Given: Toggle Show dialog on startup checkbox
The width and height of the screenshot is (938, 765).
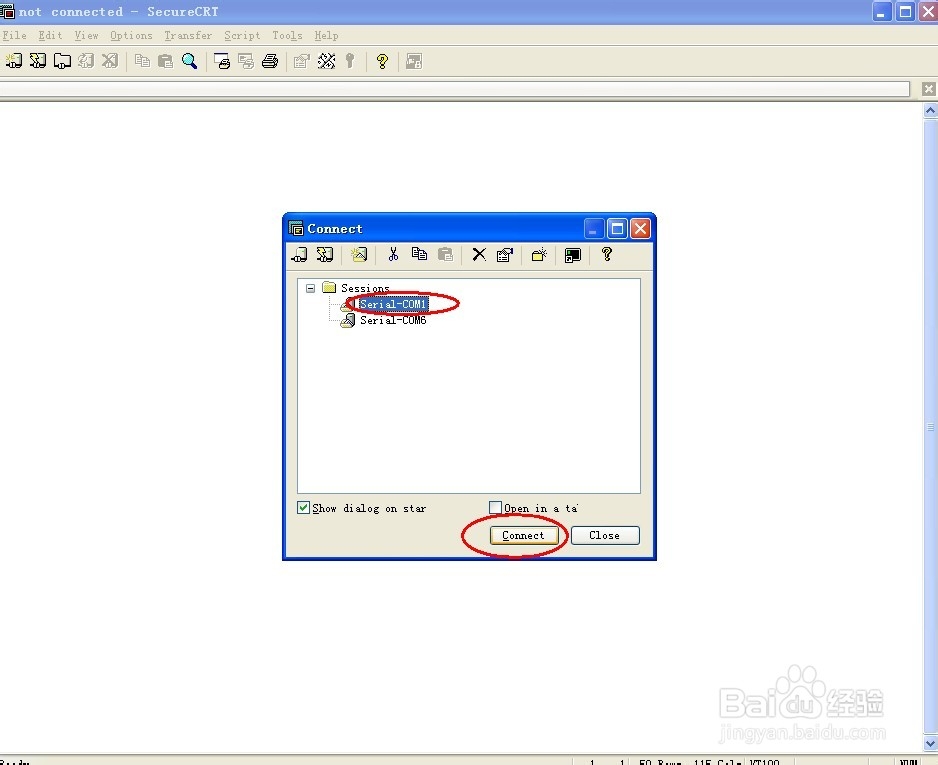Looking at the screenshot, I should coord(303,508).
